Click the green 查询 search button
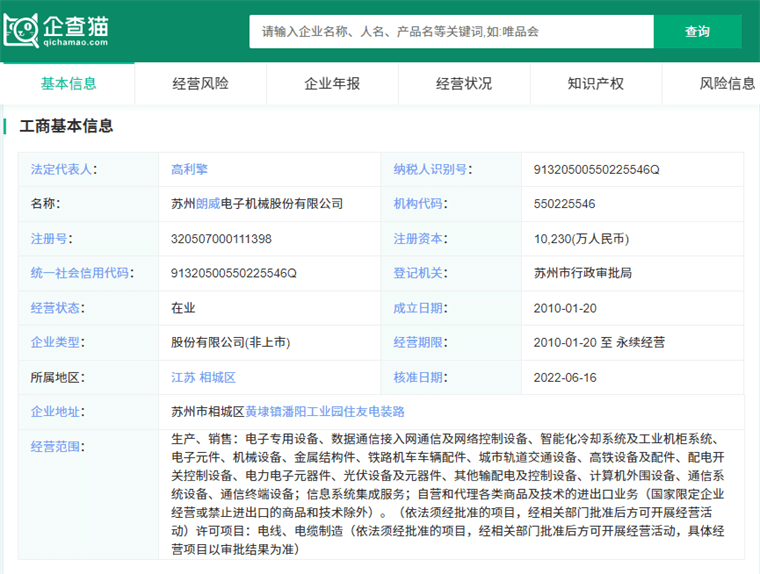 (697, 32)
